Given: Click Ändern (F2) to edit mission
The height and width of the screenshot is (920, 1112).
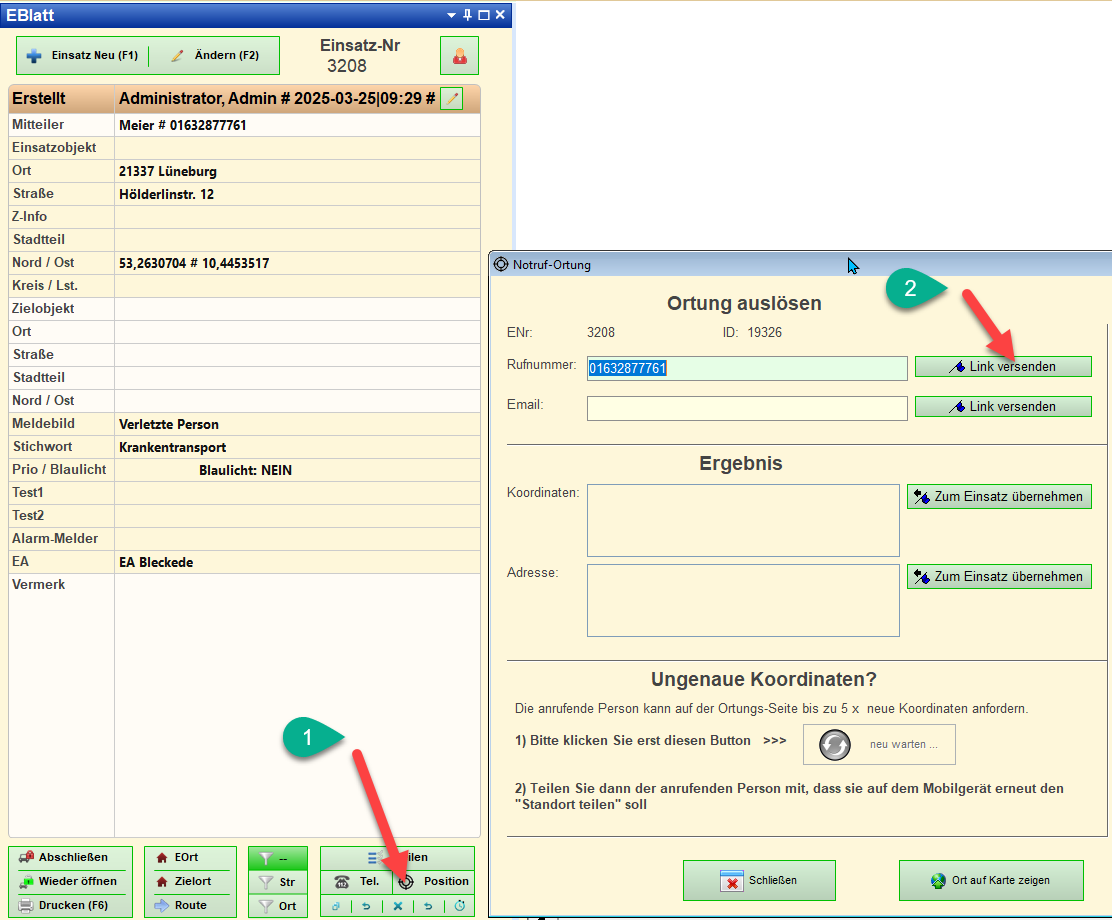Looking at the screenshot, I should [x=215, y=56].
